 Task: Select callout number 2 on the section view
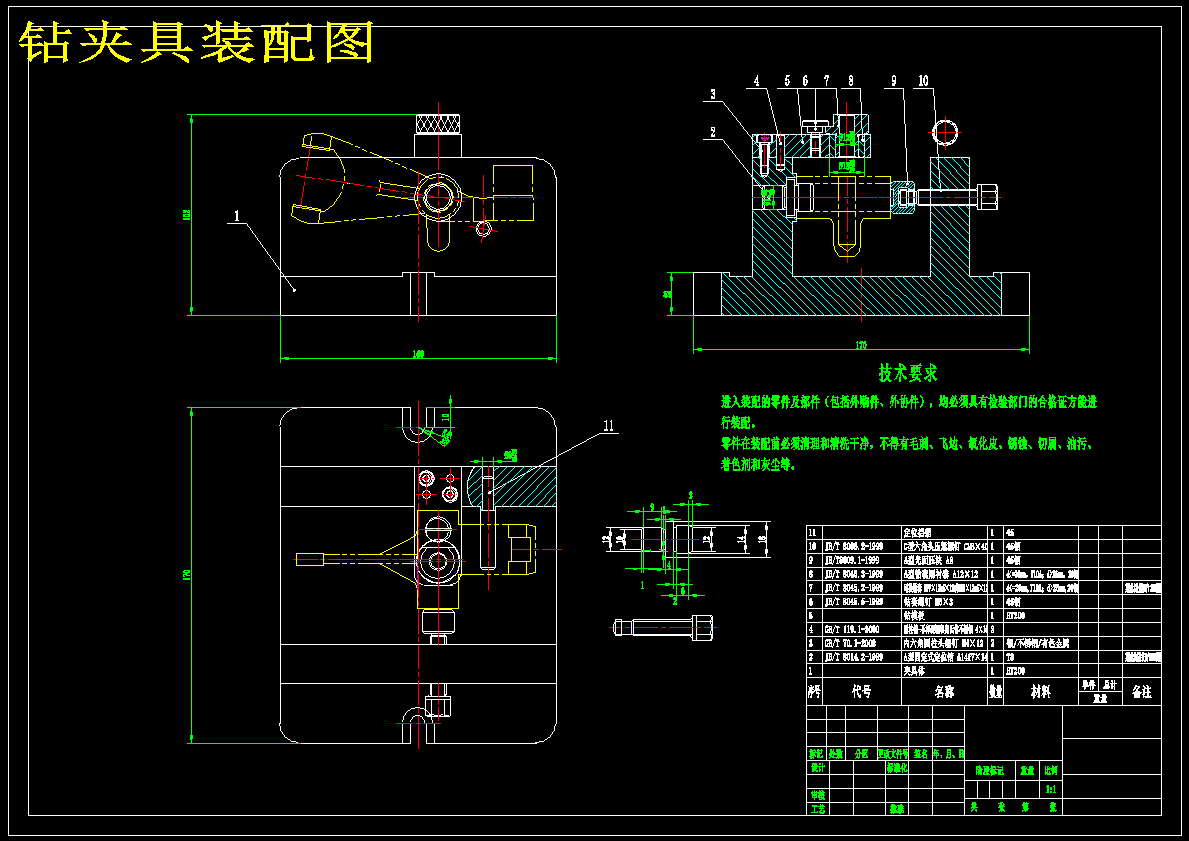click(712, 132)
